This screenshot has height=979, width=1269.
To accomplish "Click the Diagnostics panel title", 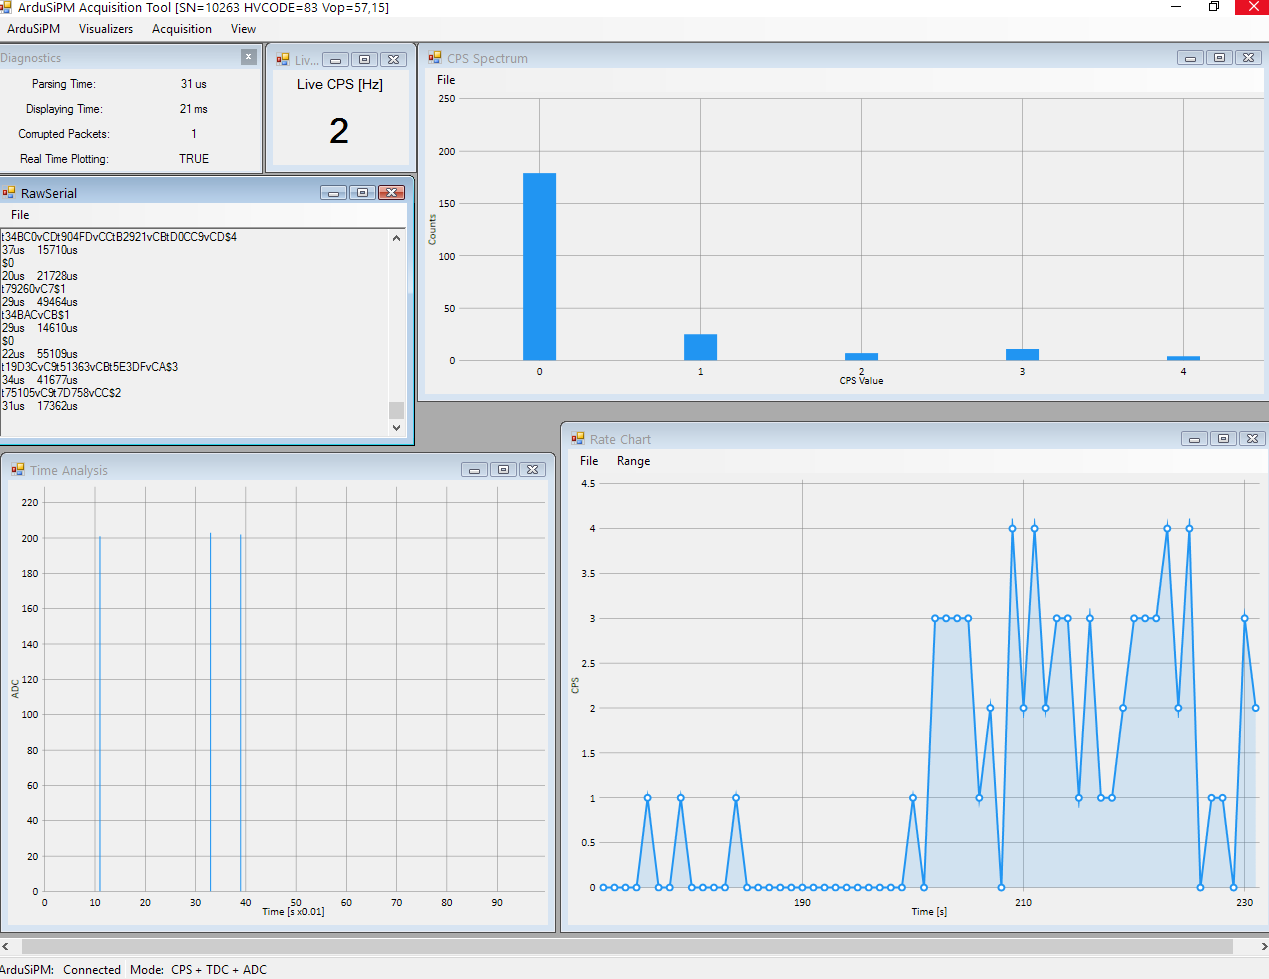I will click(x=31, y=58).
